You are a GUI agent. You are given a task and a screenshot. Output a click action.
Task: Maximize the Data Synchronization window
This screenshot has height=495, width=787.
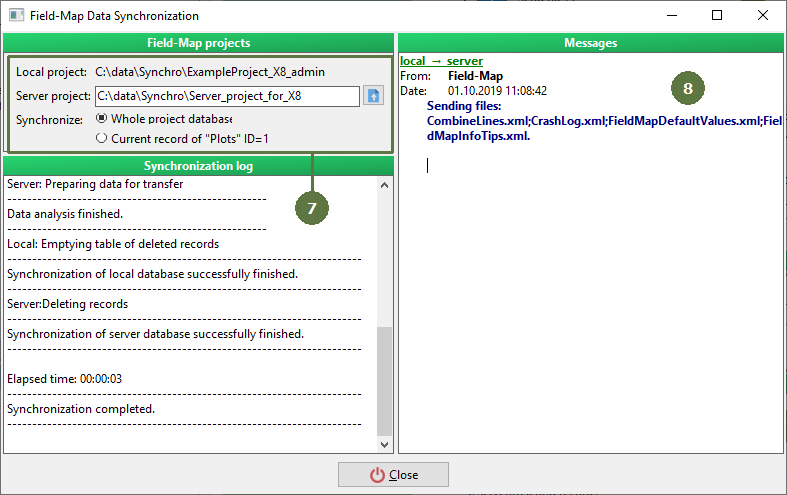(x=717, y=16)
